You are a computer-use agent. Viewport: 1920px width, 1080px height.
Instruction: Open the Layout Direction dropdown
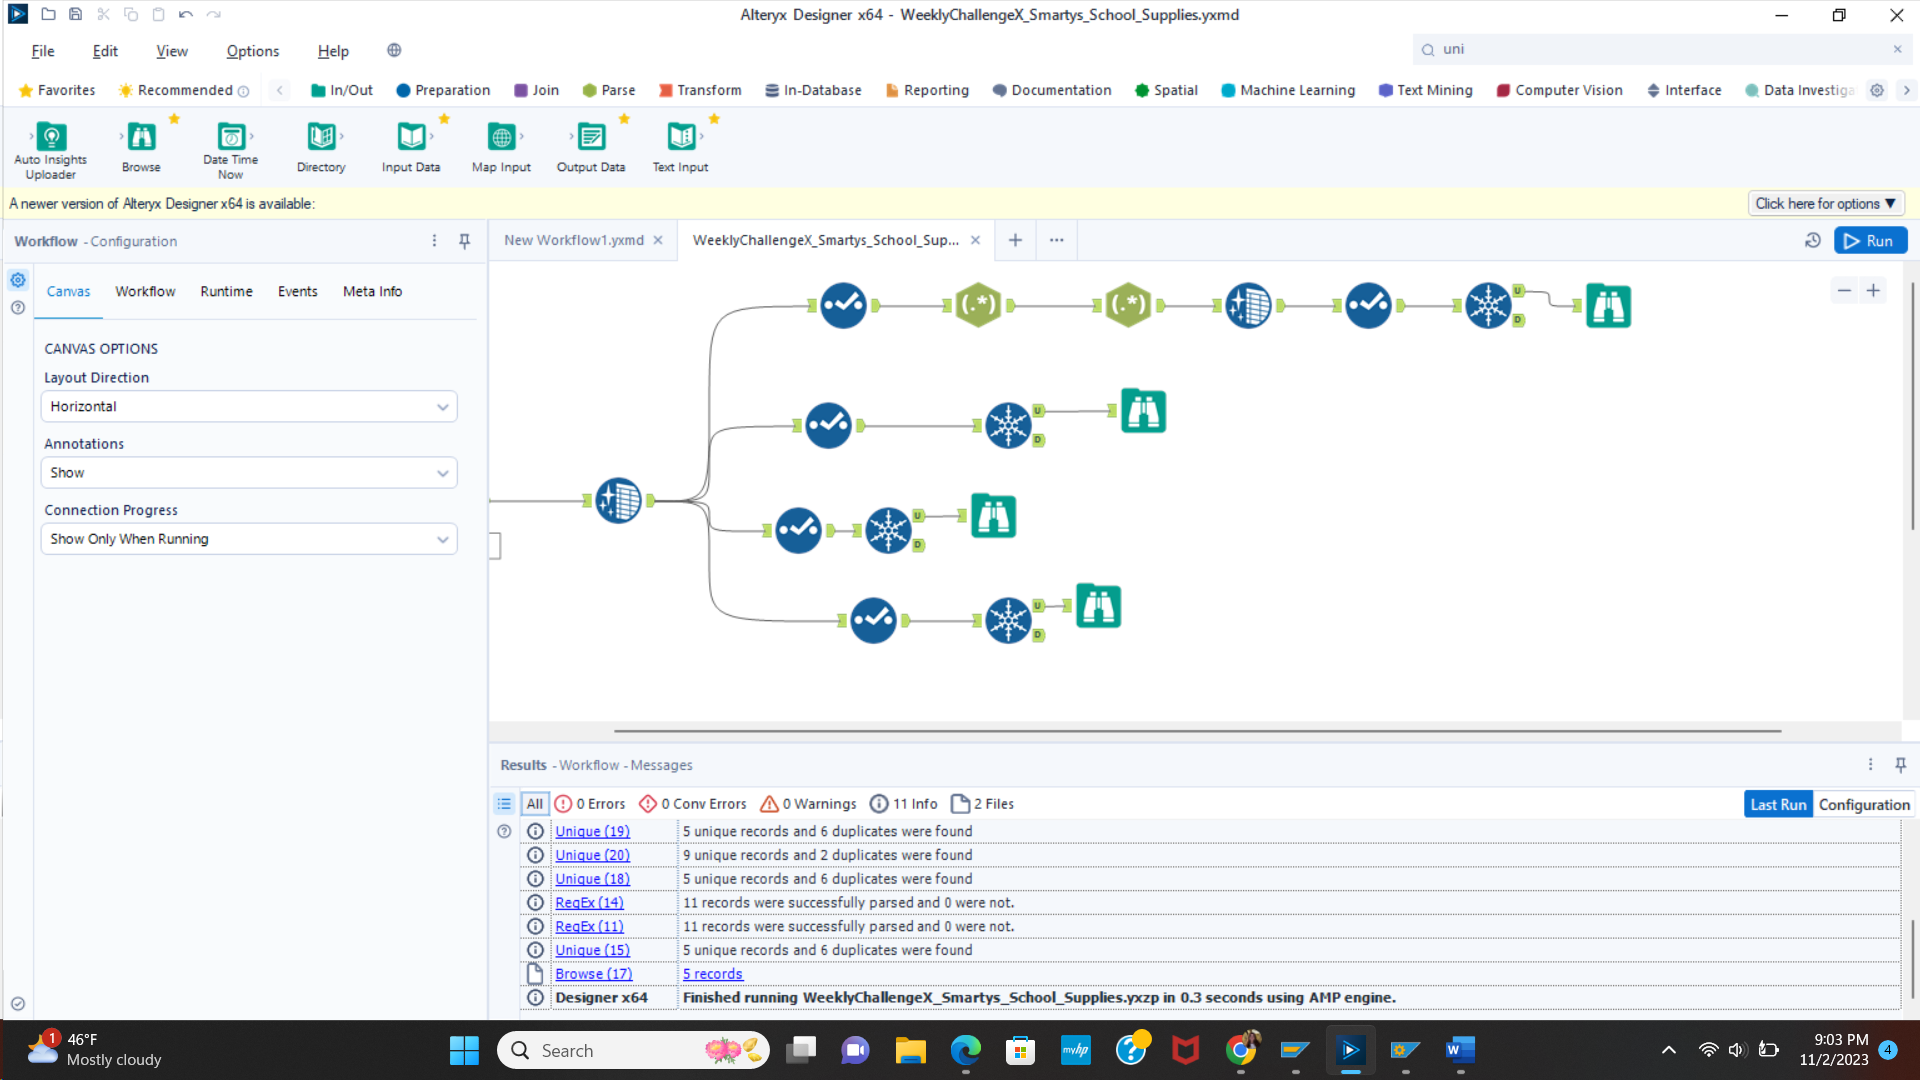coord(249,407)
